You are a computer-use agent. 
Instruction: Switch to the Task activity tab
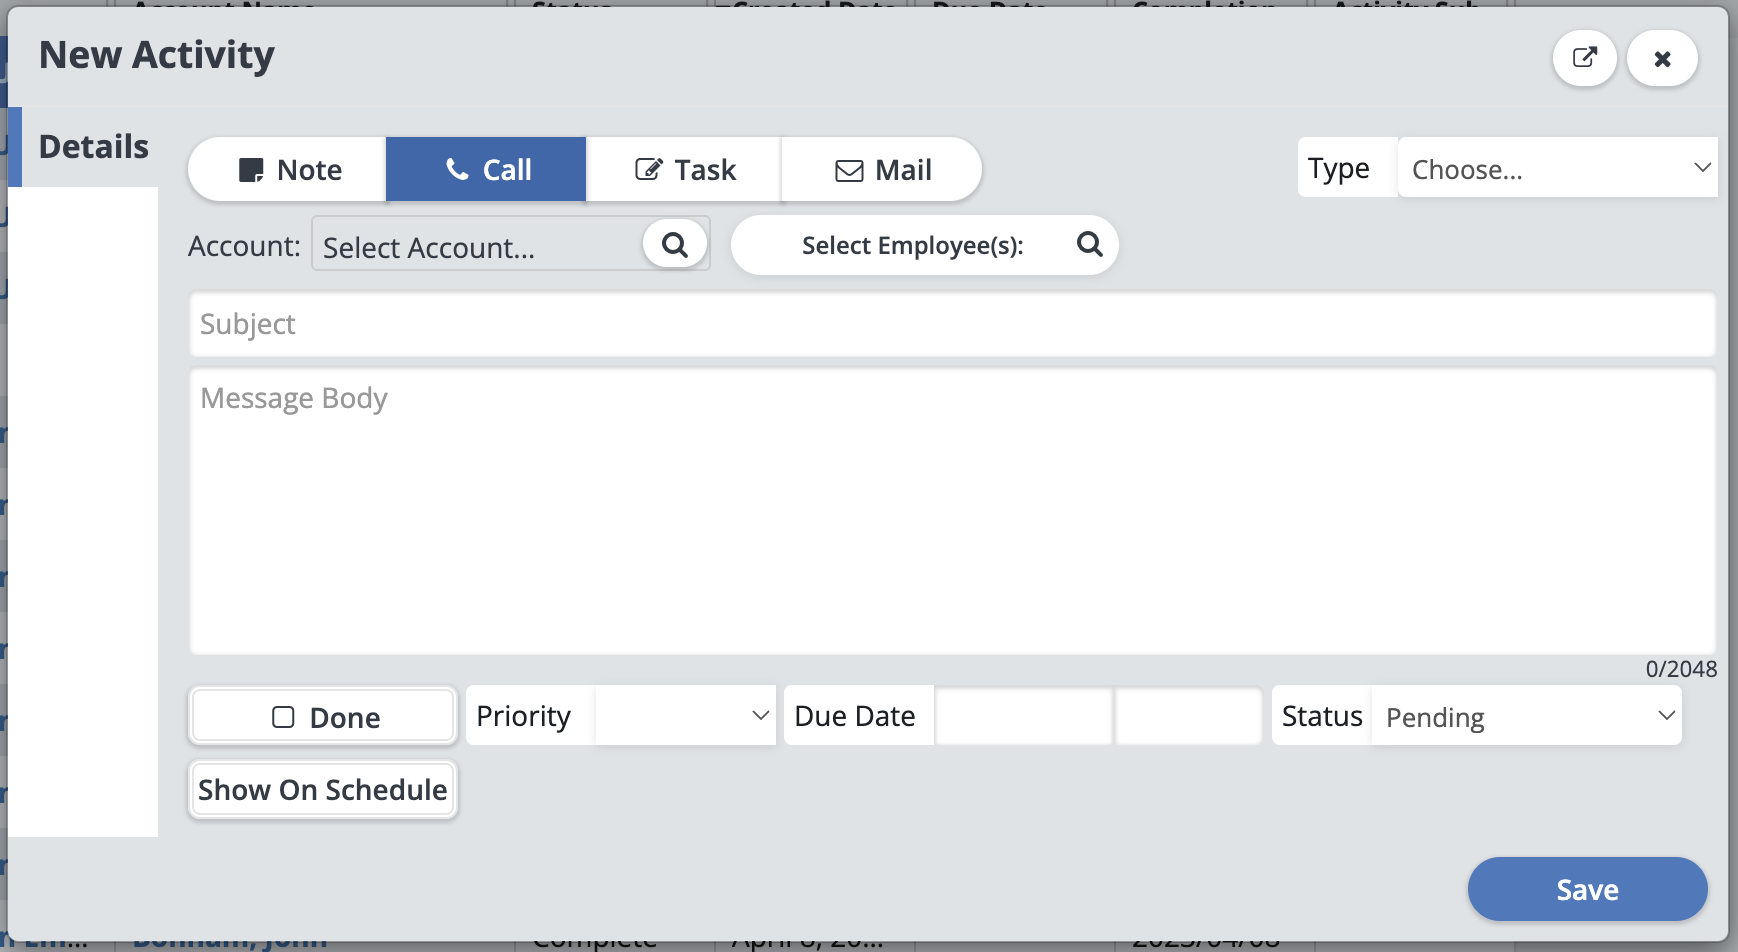(x=684, y=170)
